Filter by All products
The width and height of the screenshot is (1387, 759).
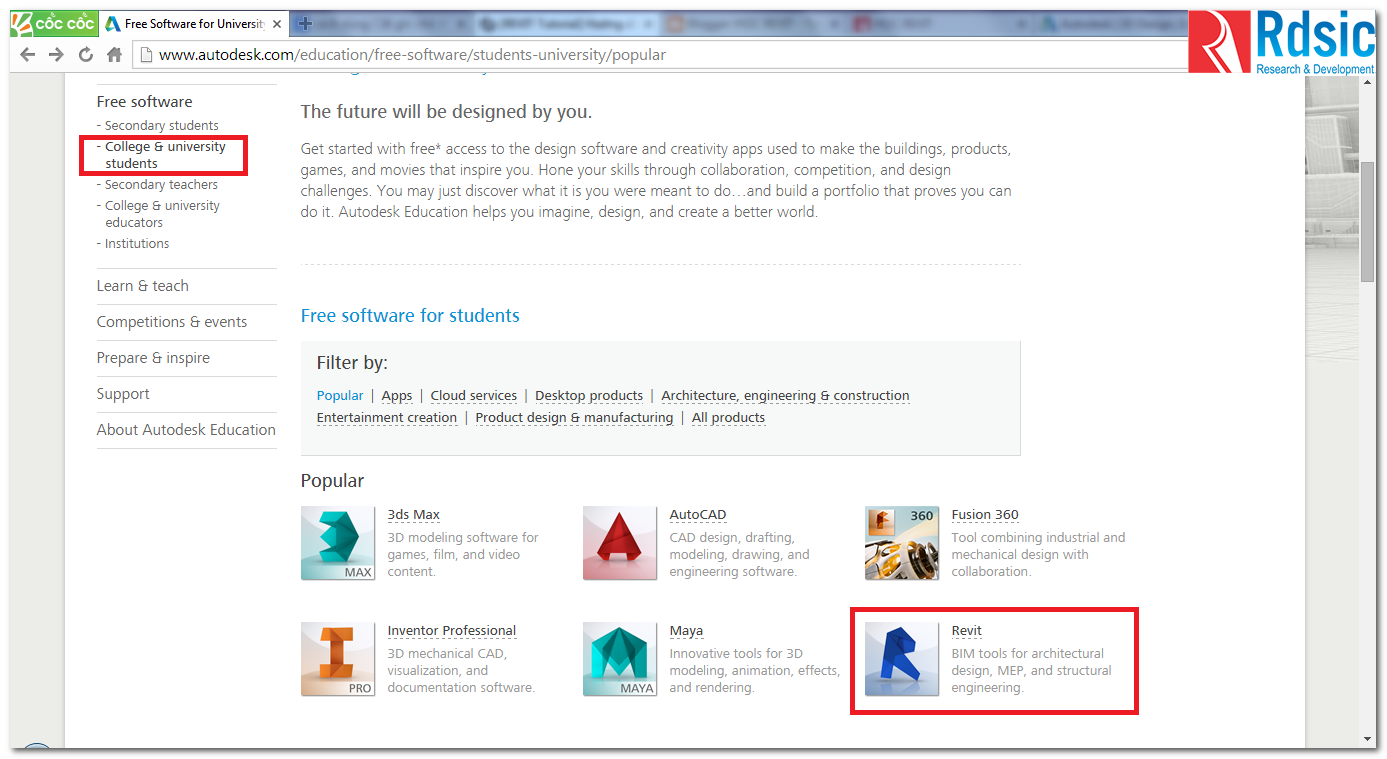728,418
